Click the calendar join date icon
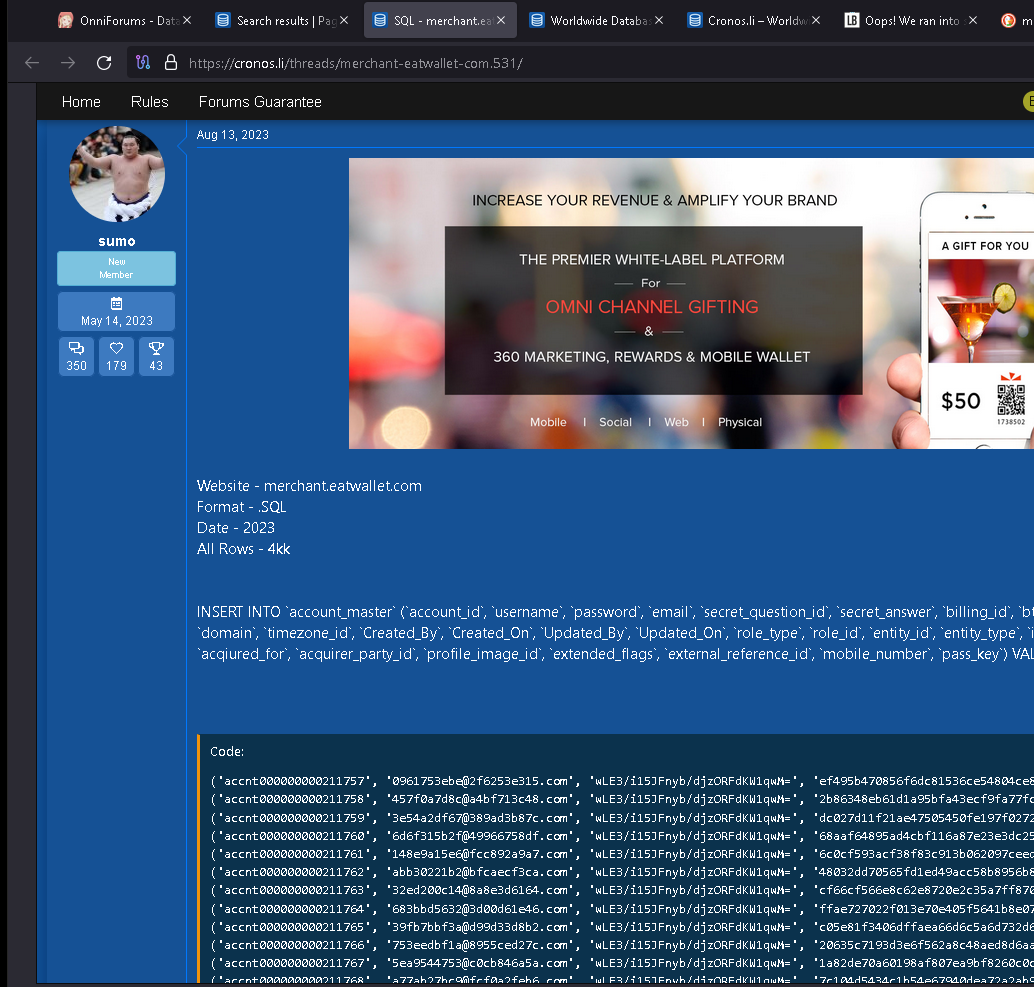This screenshot has width=1034, height=987. coord(116,303)
